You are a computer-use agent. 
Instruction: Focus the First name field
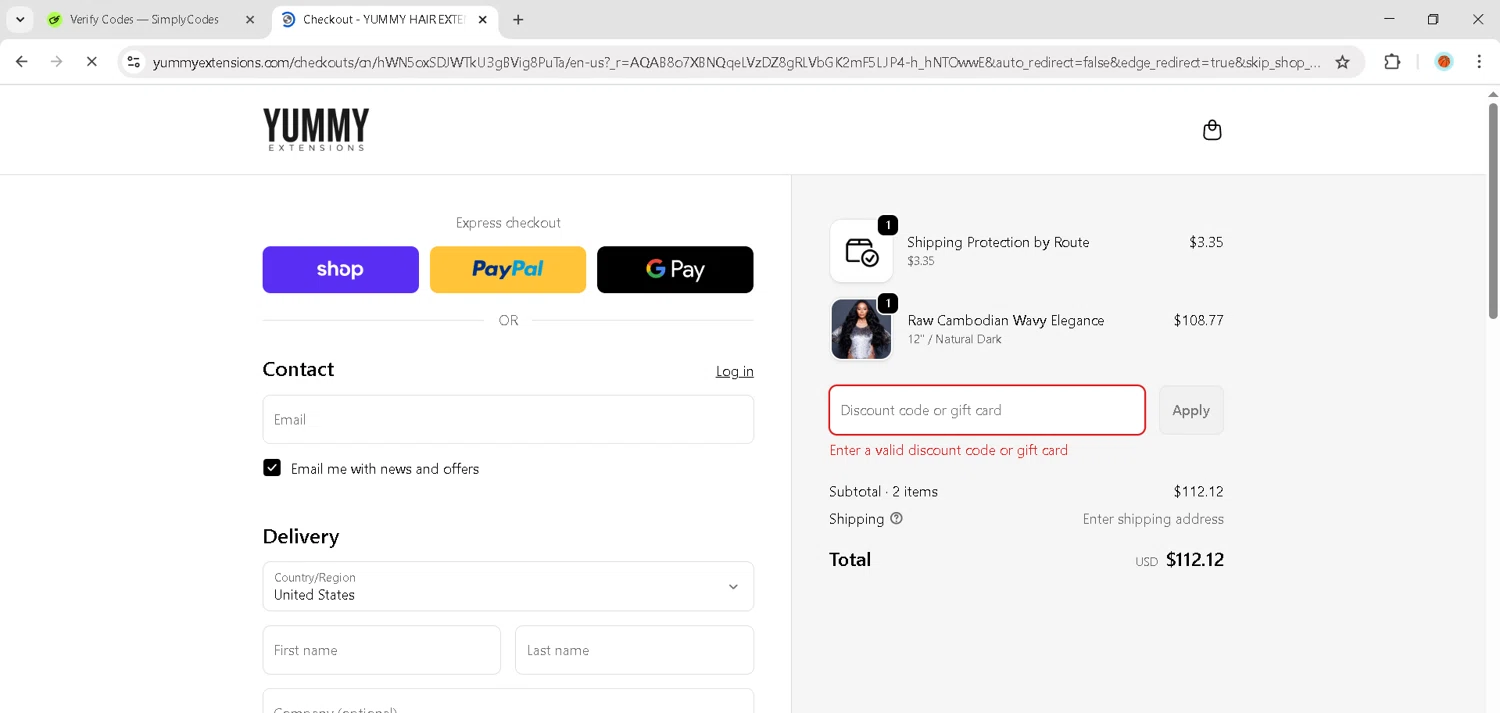coord(382,650)
